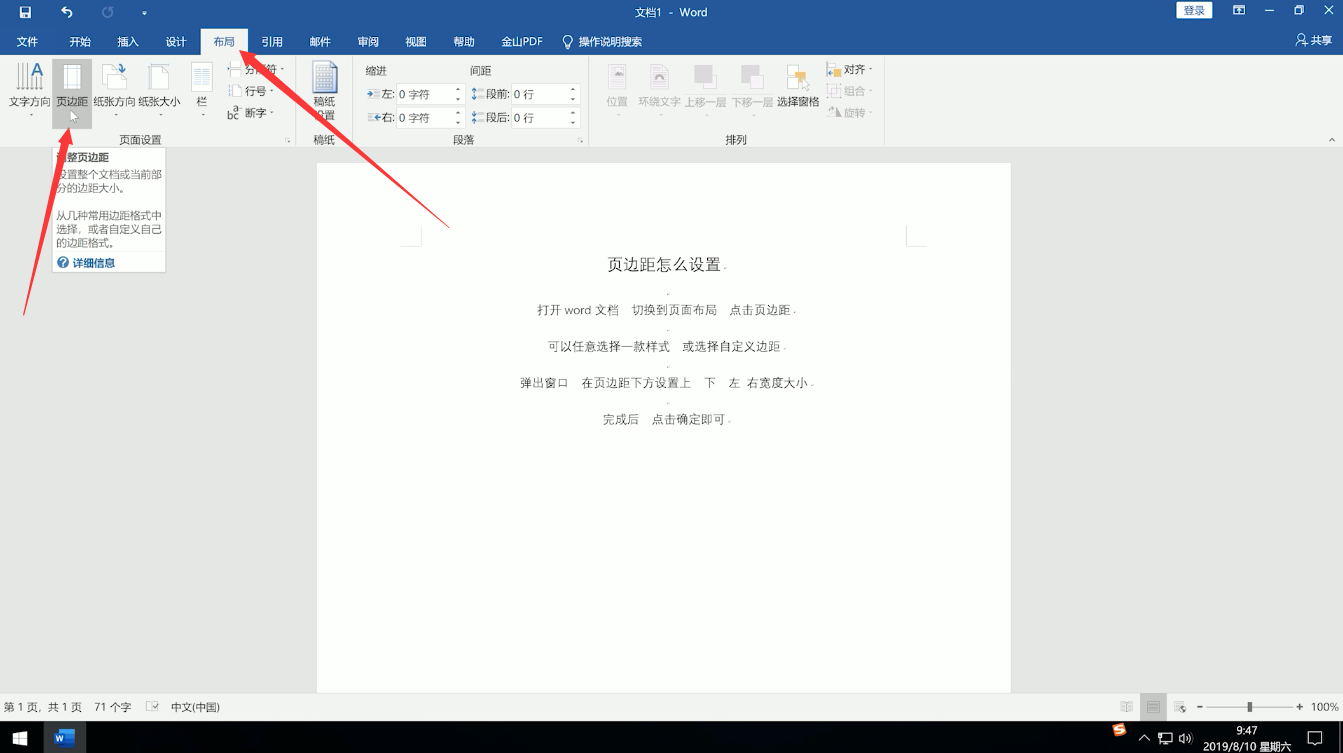This screenshot has width=1343, height=753.
Task: Click the Redo button in quick access toolbar
Action: (108, 12)
